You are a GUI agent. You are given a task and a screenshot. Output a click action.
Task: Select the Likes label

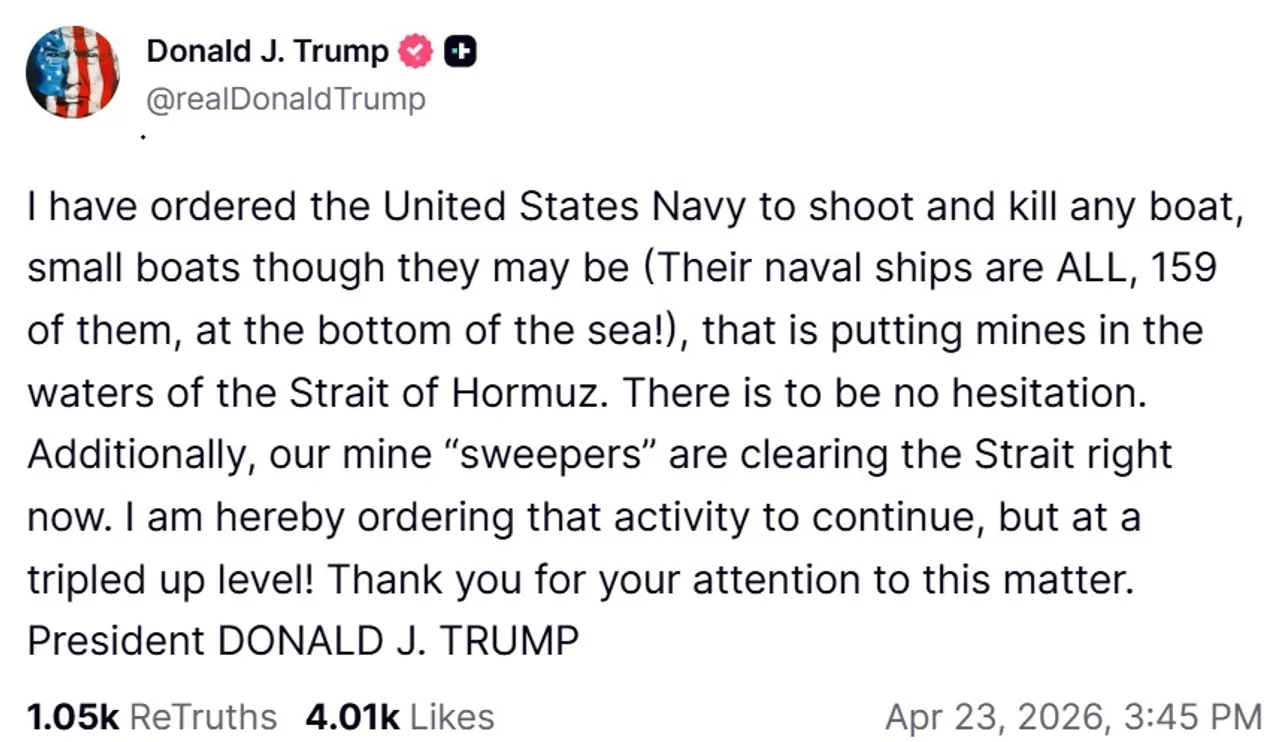452,716
